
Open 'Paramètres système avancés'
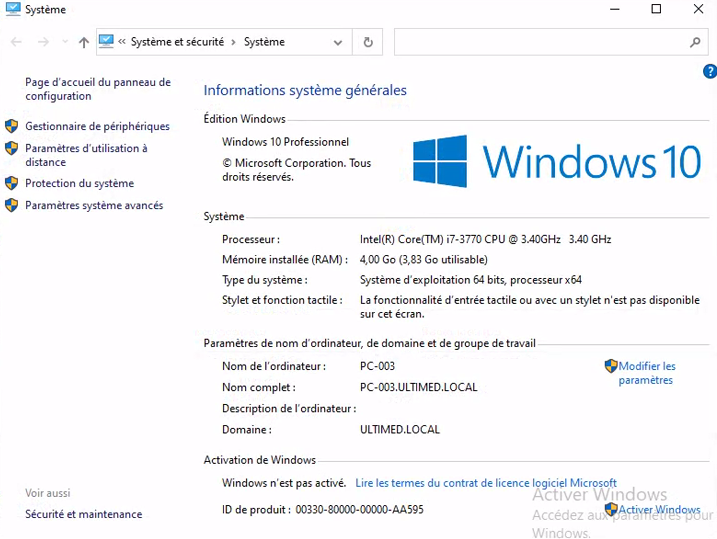tap(94, 205)
